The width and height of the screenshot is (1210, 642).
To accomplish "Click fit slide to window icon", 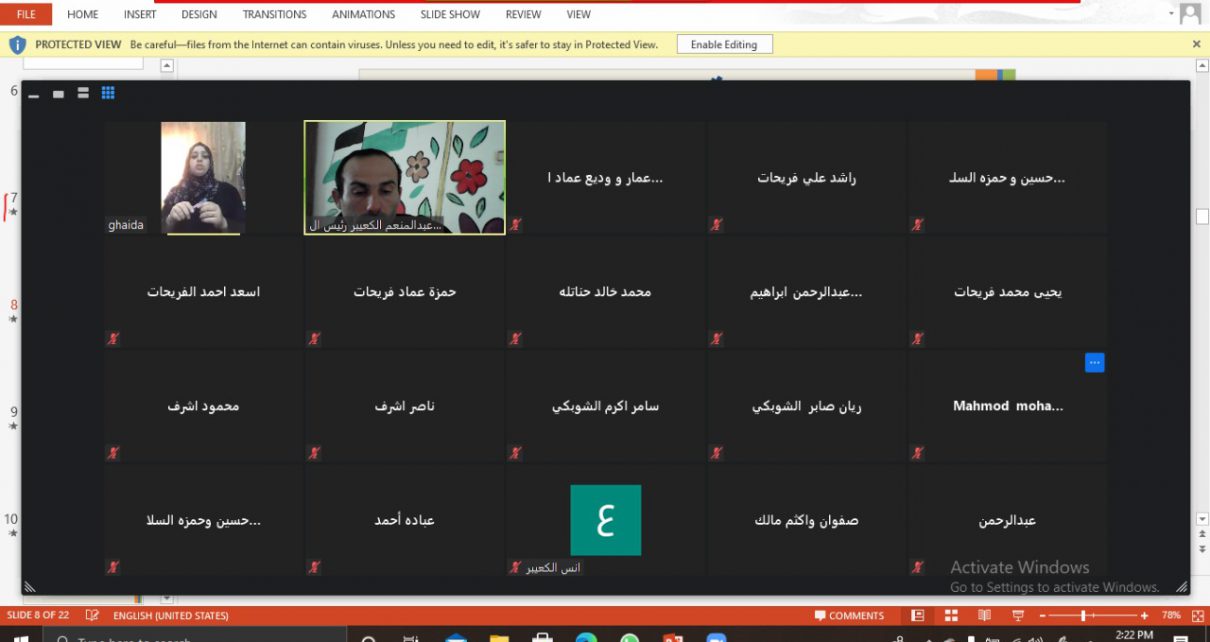I will [x=1198, y=616].
